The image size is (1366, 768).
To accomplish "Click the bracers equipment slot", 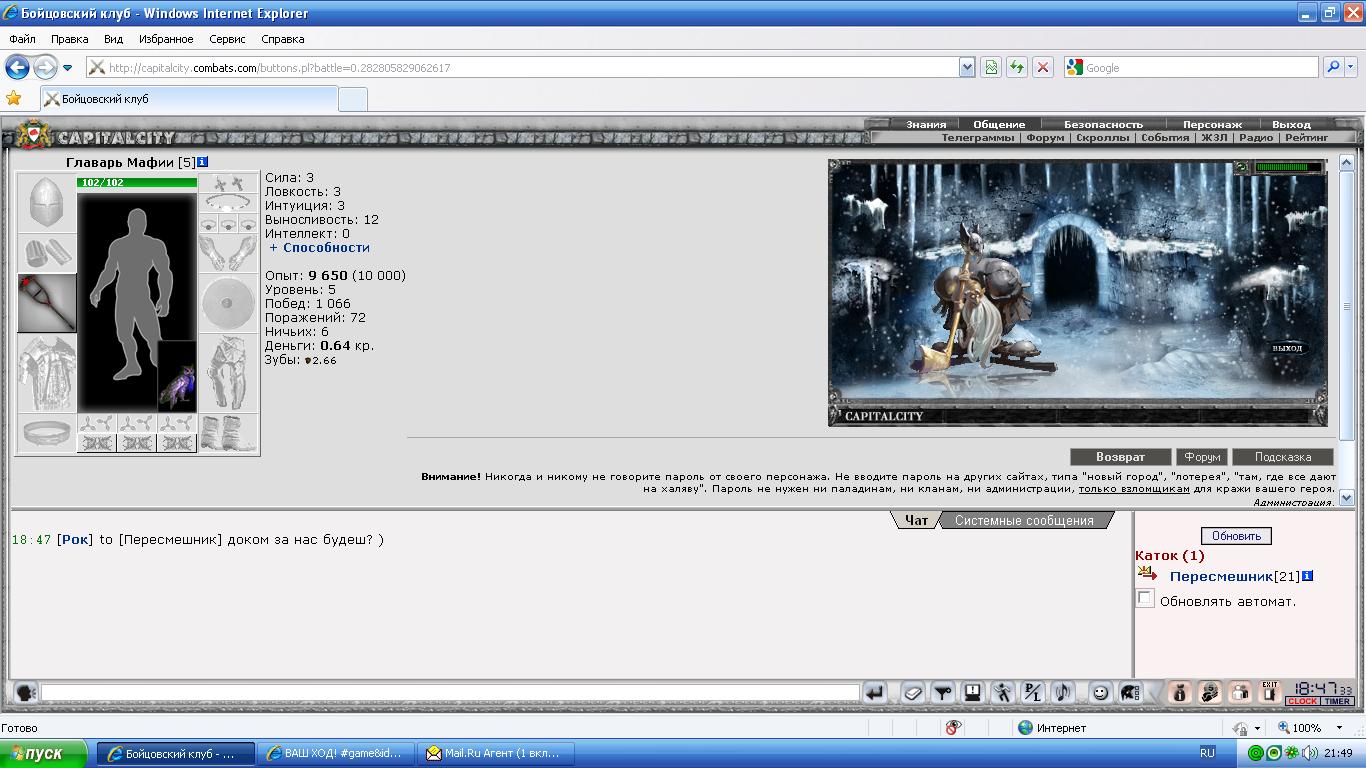I will (x=46, y=253).
